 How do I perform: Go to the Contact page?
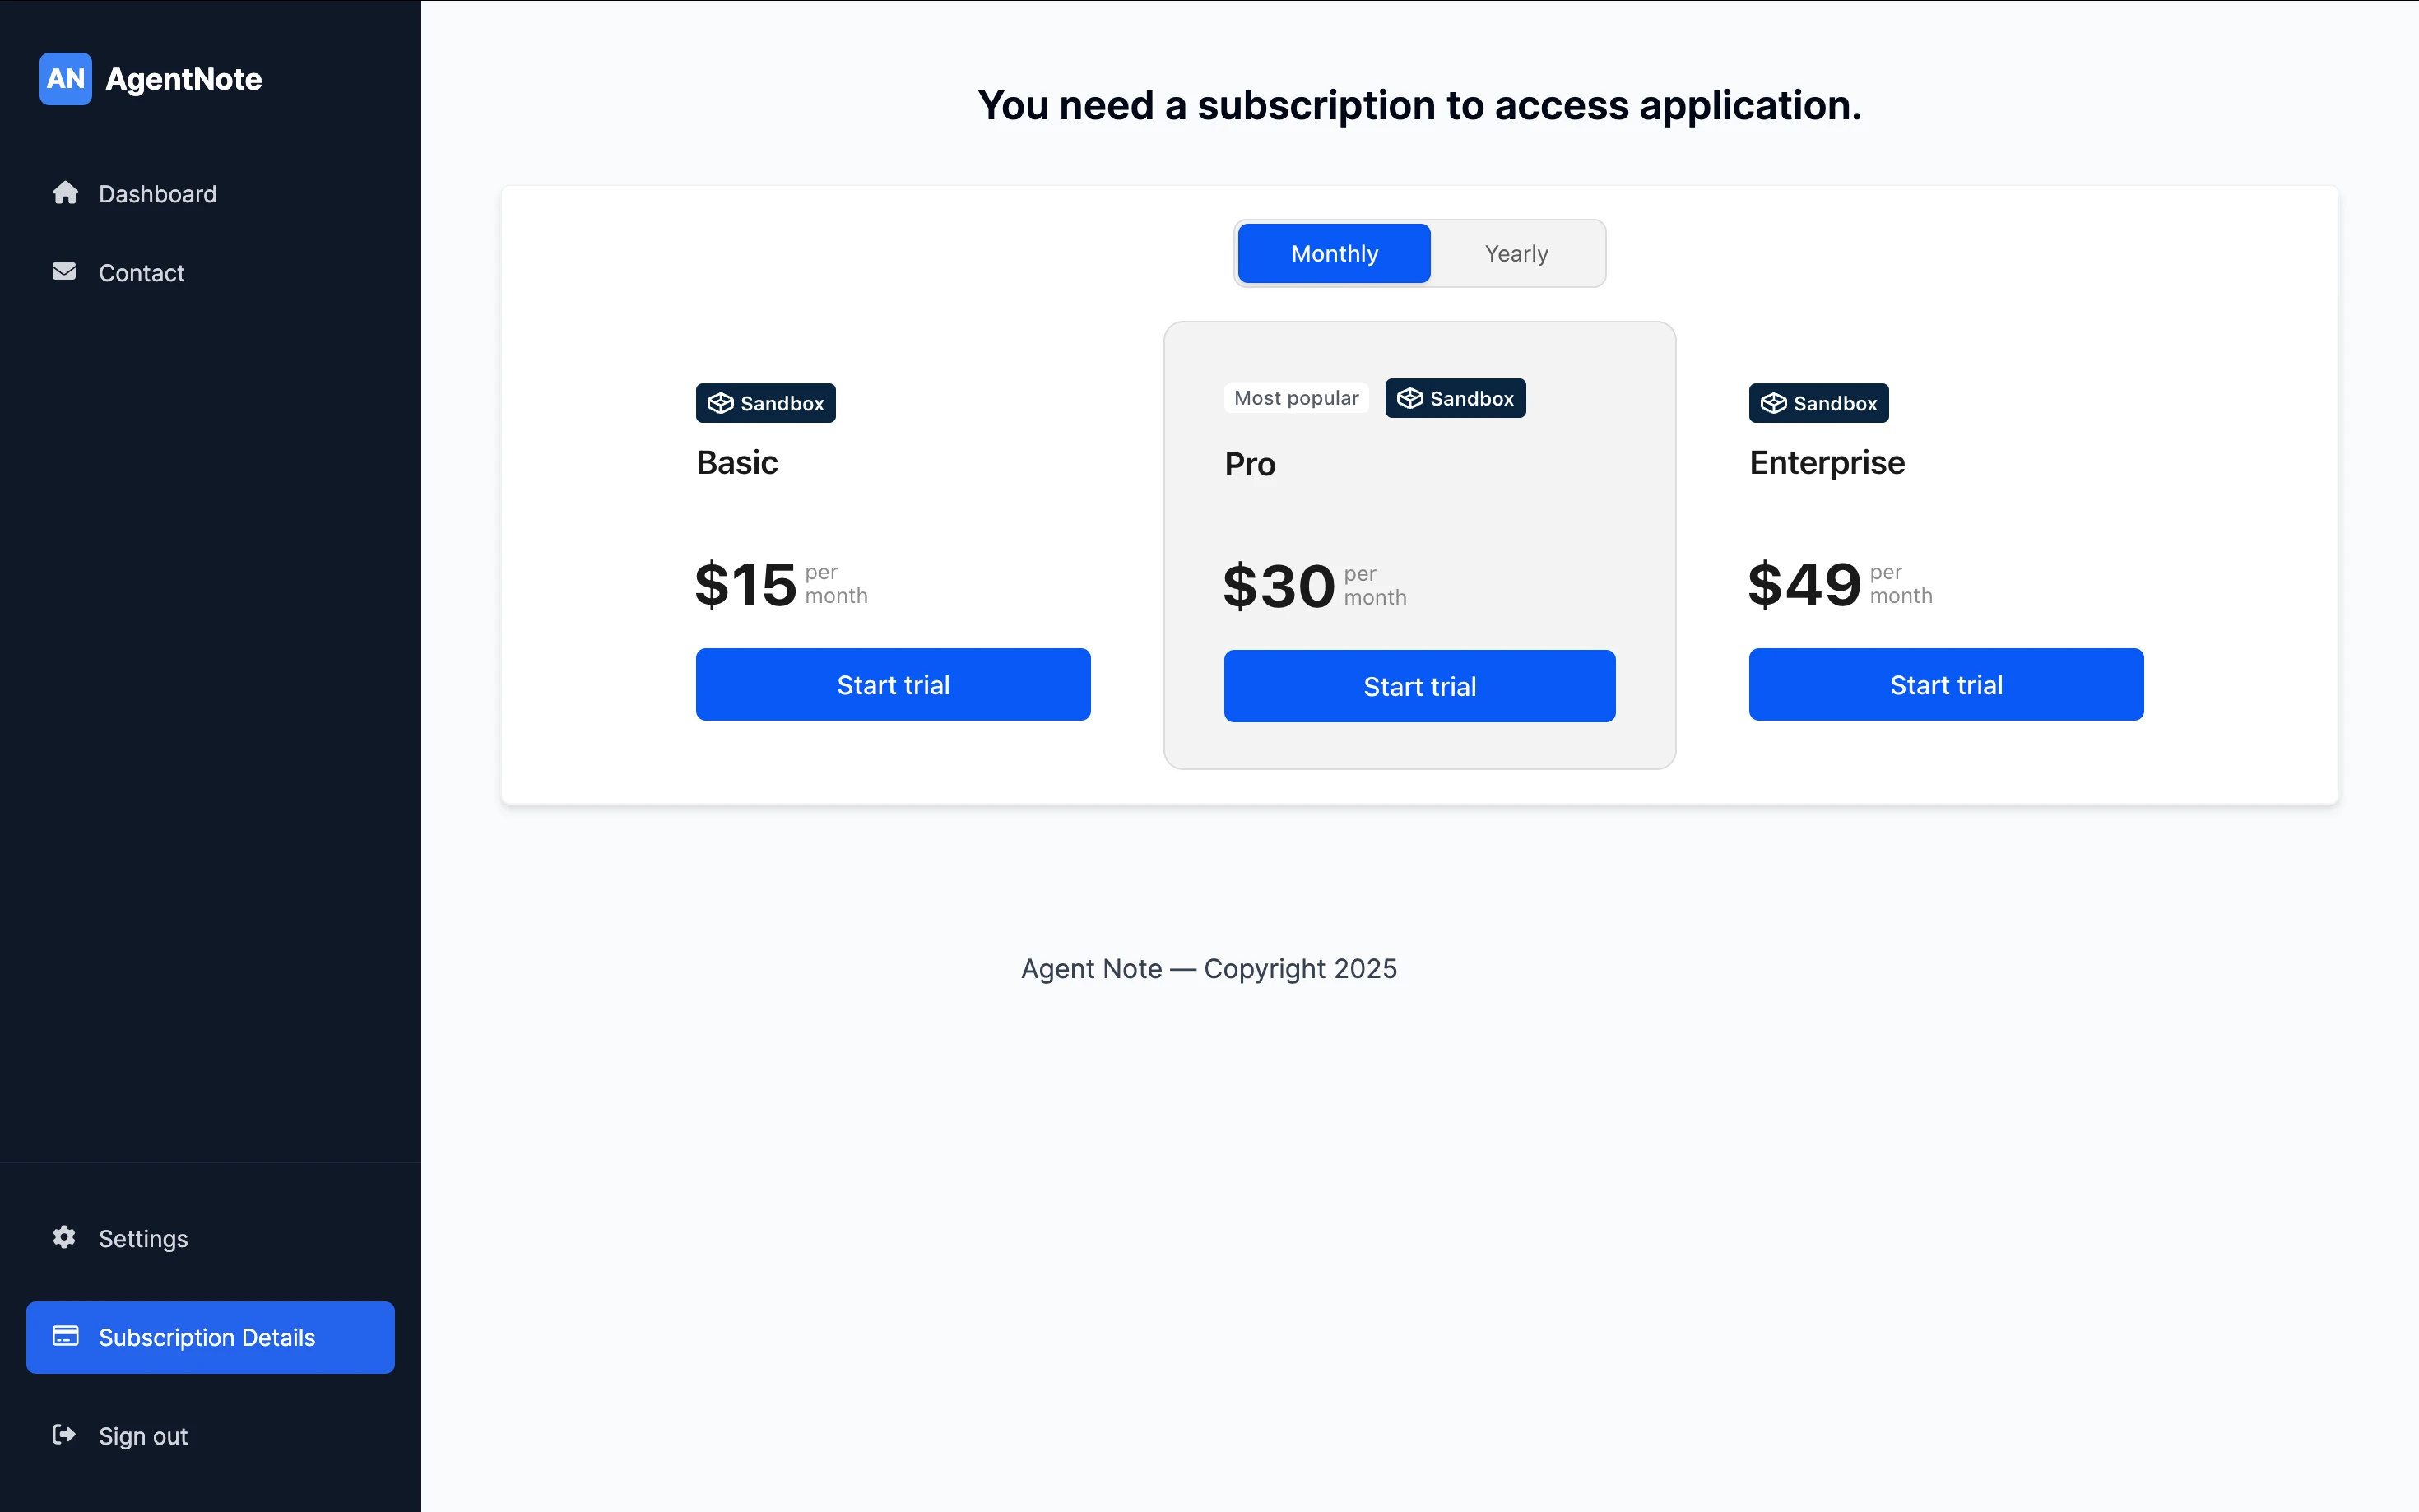coord(141,273)
